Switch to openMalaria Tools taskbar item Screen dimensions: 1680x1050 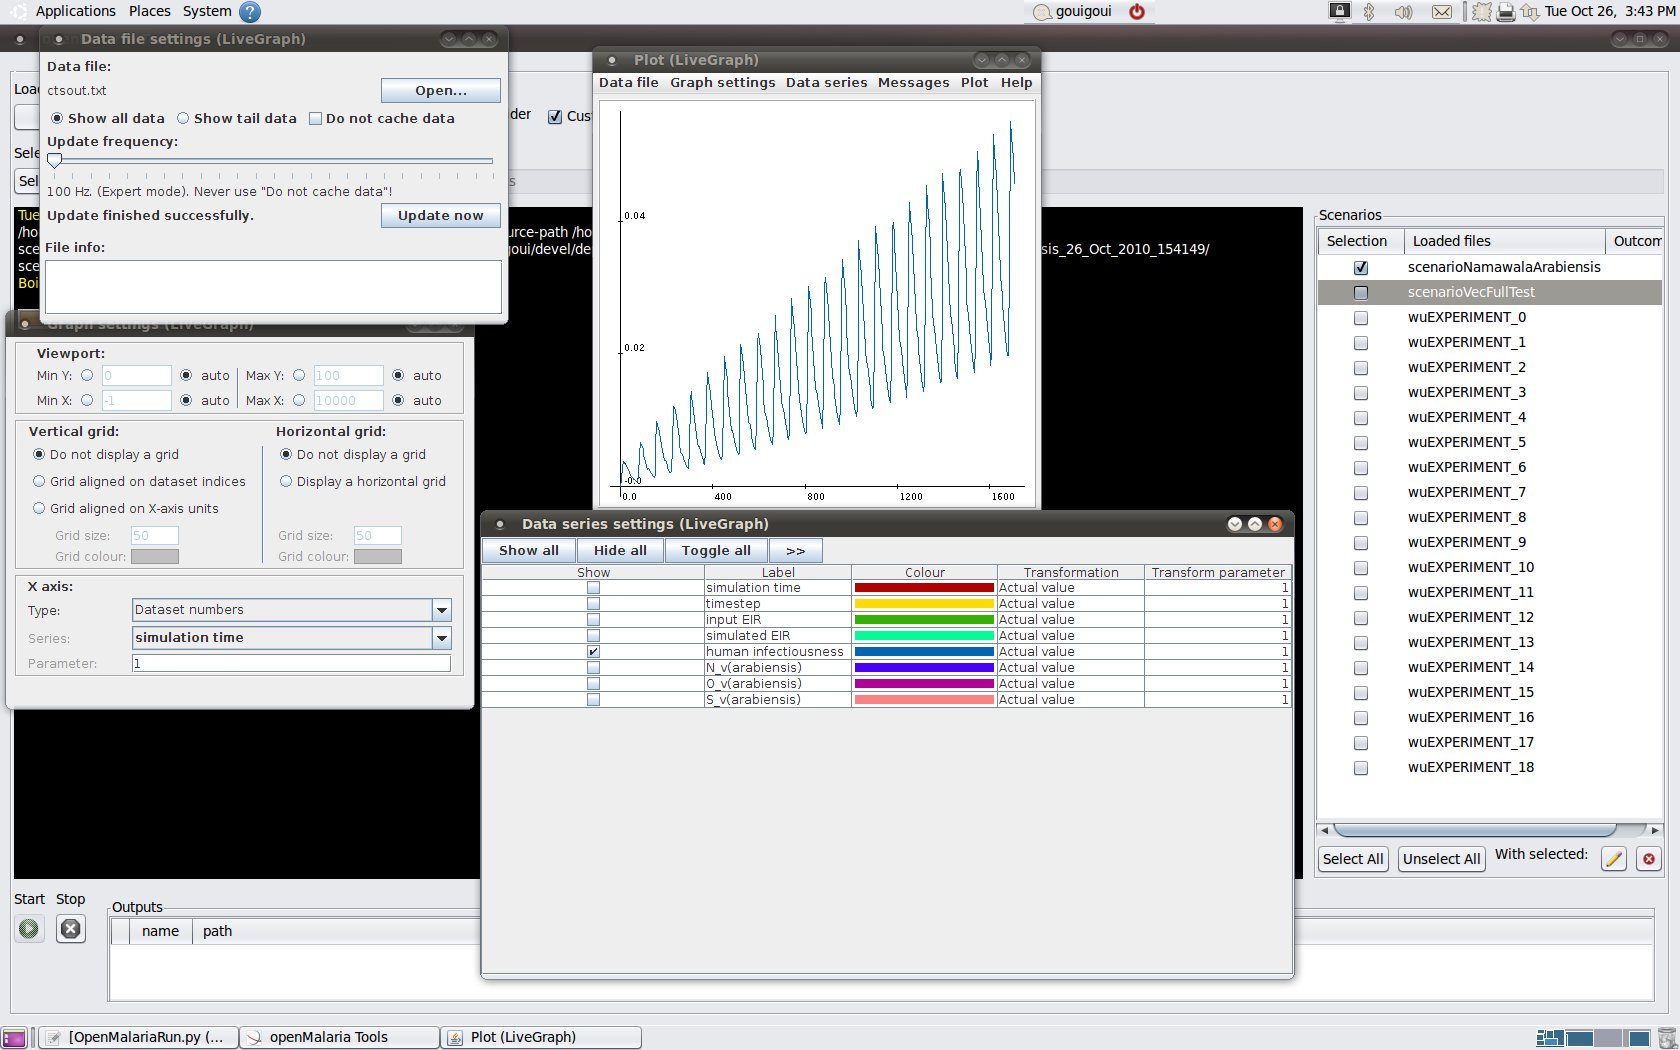340,1038
